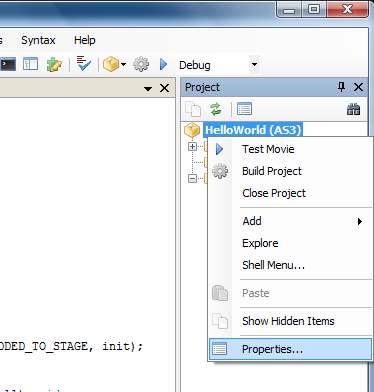Choose Build Project from context menu

[289, 171]
